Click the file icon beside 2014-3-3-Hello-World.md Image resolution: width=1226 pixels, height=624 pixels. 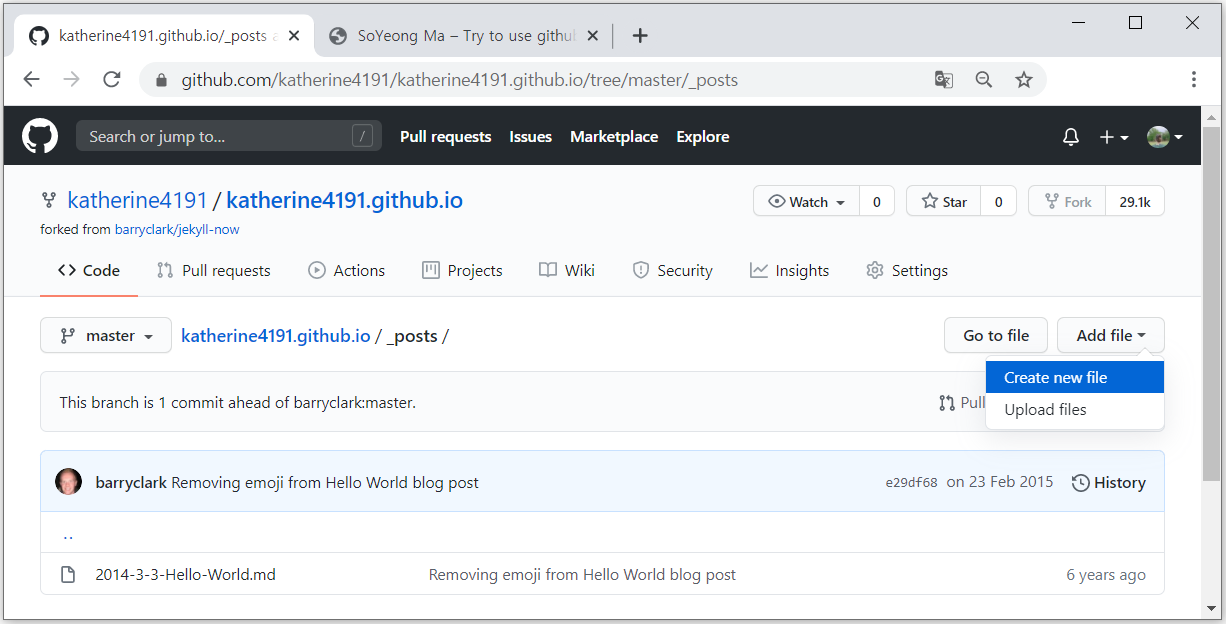tap(68, 575)
